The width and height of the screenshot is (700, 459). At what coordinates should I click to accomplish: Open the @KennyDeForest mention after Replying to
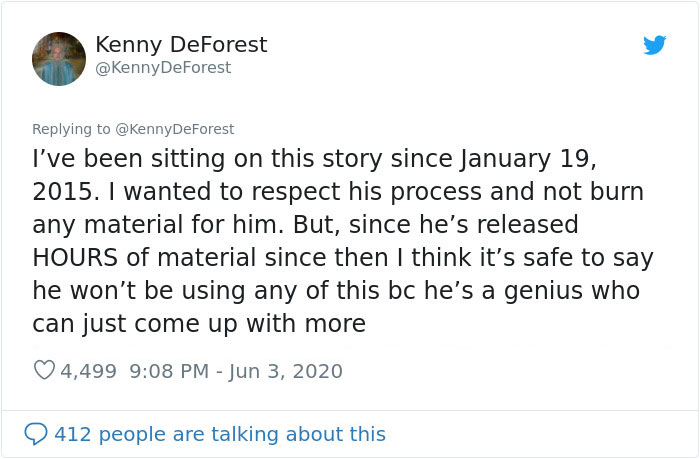[175, 129]
